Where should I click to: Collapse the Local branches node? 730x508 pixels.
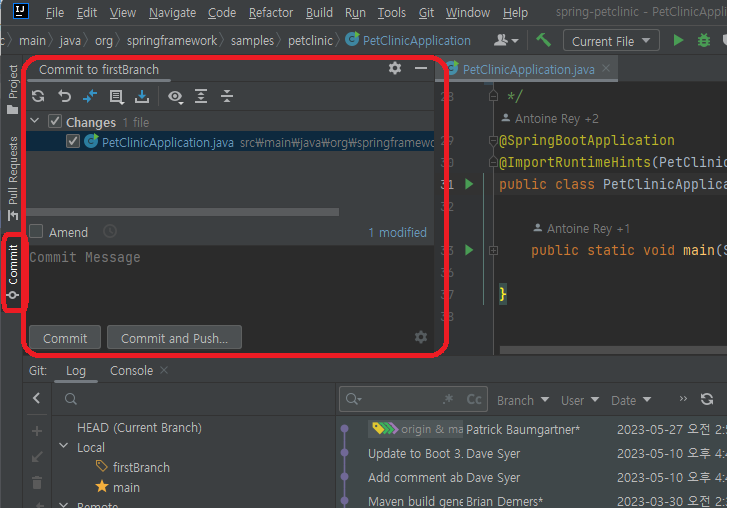point(64,446)
